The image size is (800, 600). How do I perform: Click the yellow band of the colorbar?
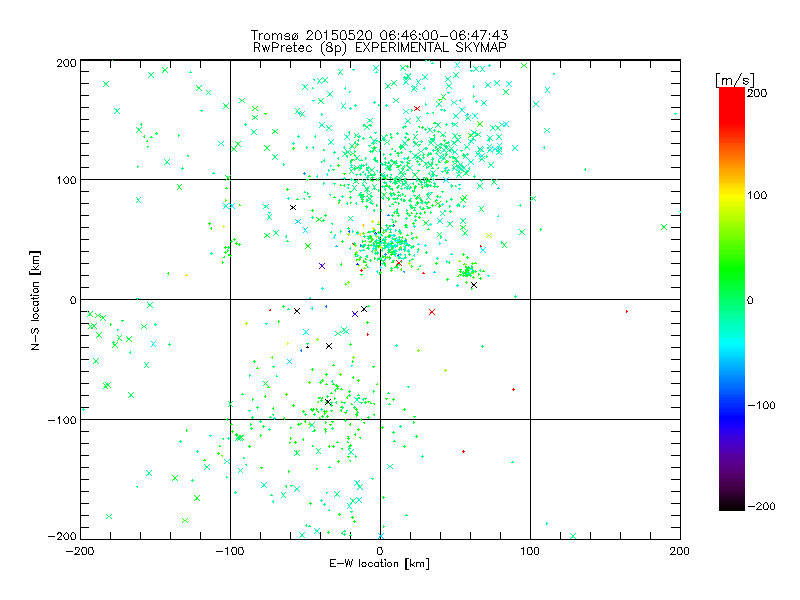[x=732, y=196]
